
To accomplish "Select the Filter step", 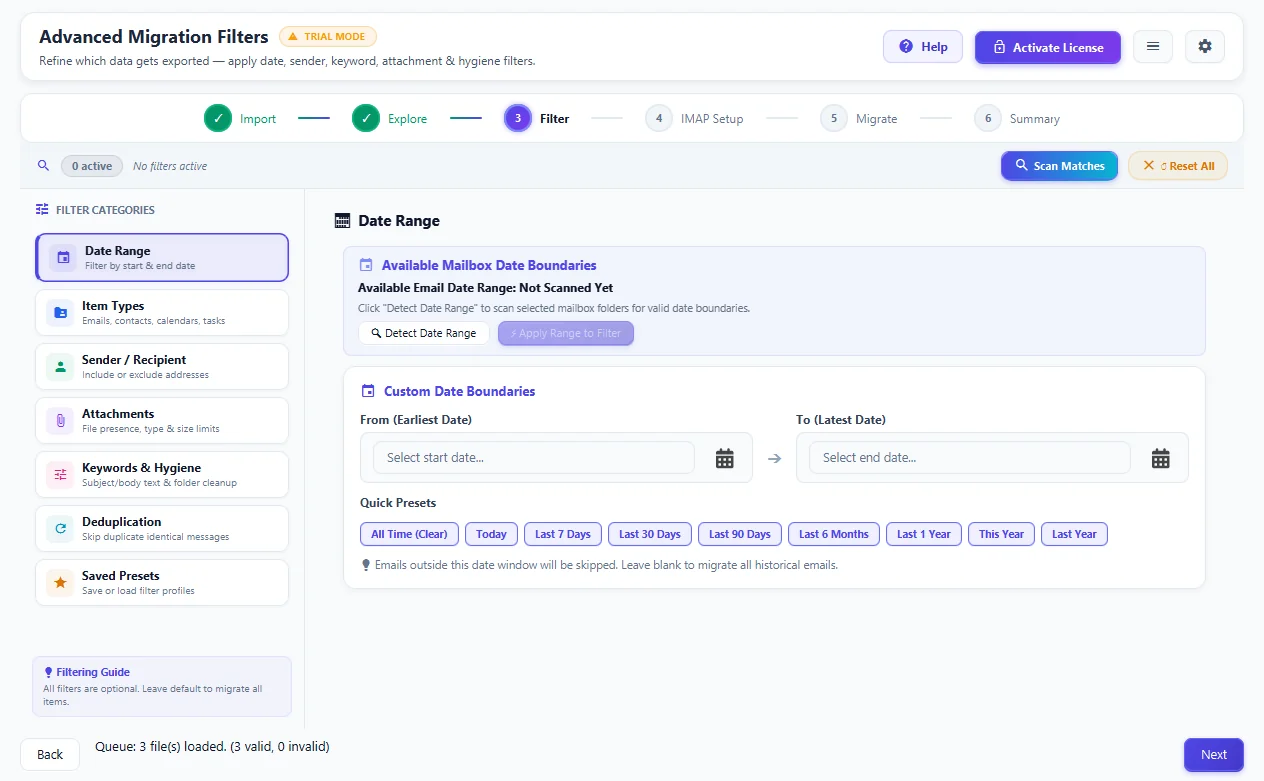I will (x=537, y=118).
